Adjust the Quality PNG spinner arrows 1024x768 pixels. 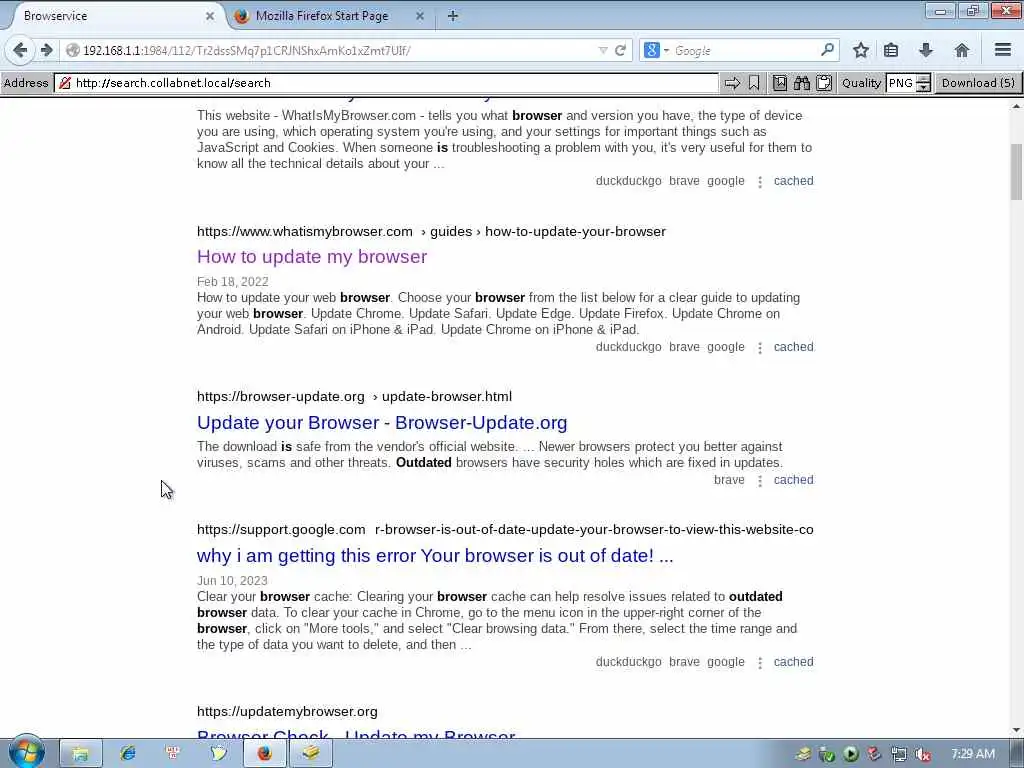coord(923,83)
